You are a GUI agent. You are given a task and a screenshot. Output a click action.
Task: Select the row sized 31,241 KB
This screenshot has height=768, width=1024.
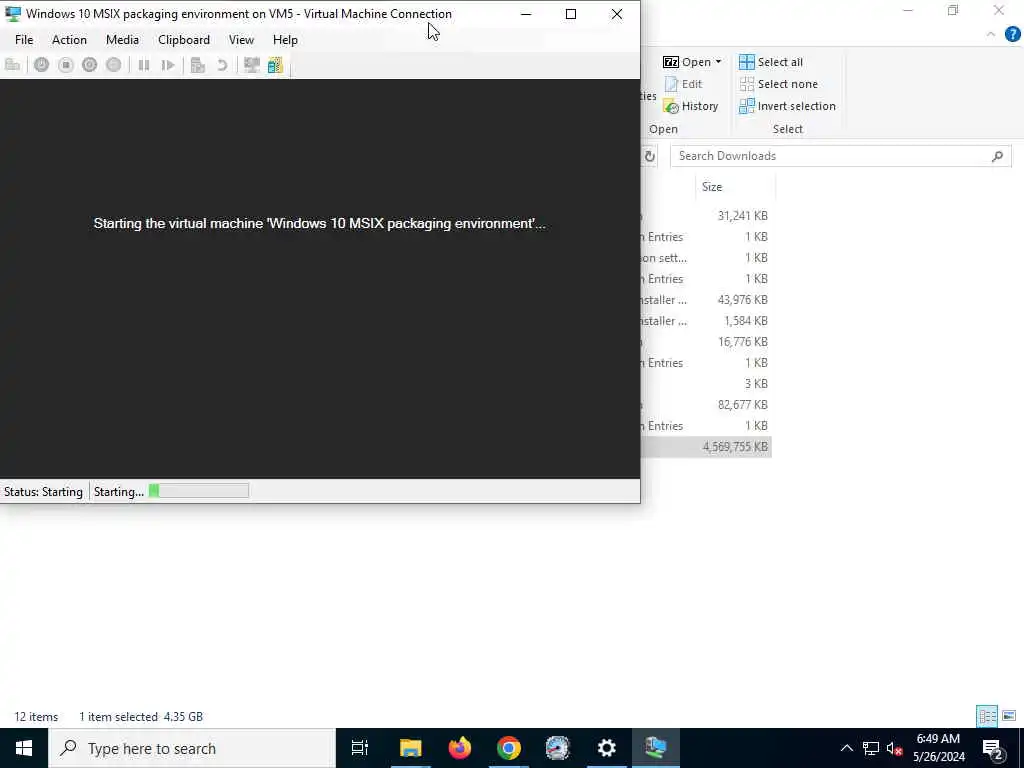point(705,216)
